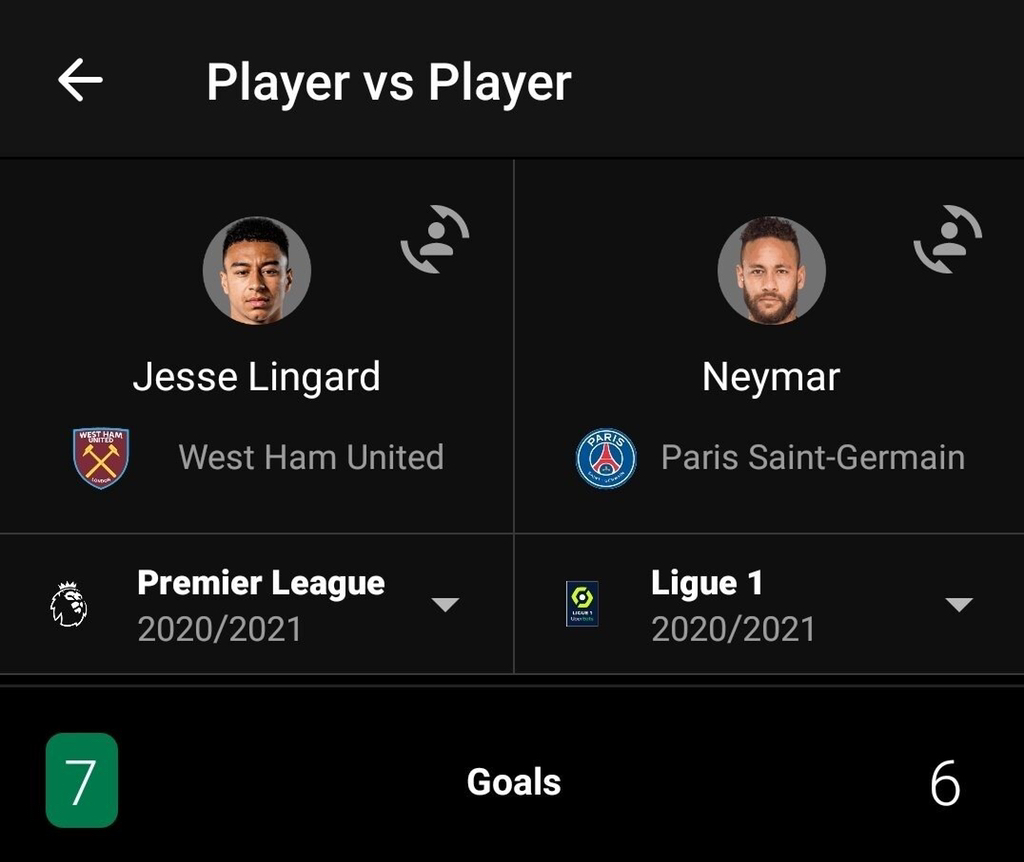This screenshot has height=862, width=1024.
Task: Open West Ham United team link
Action: (x=311, y=457)
